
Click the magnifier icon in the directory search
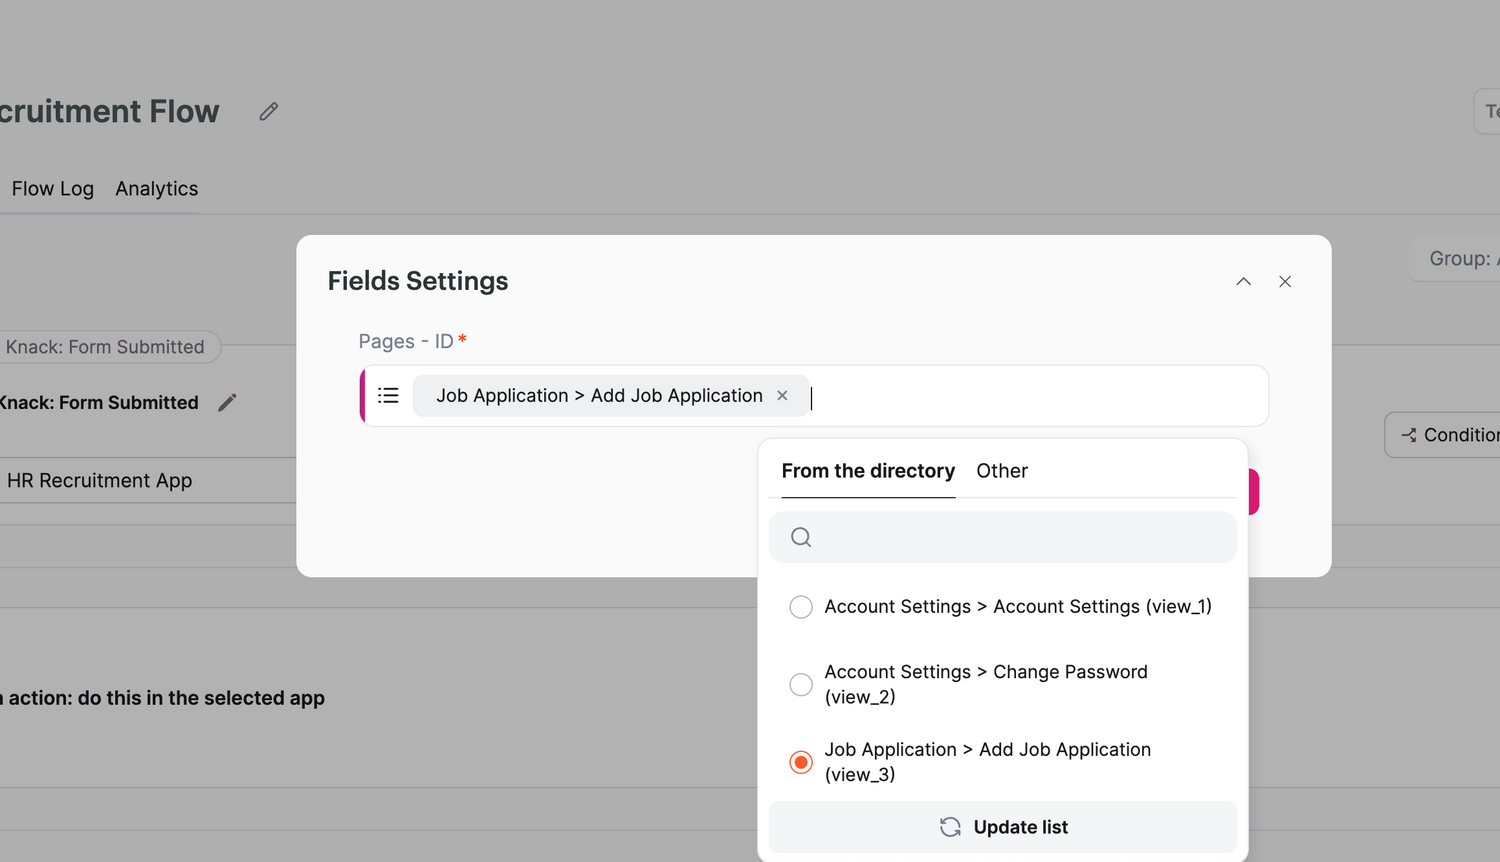(801, 538)
